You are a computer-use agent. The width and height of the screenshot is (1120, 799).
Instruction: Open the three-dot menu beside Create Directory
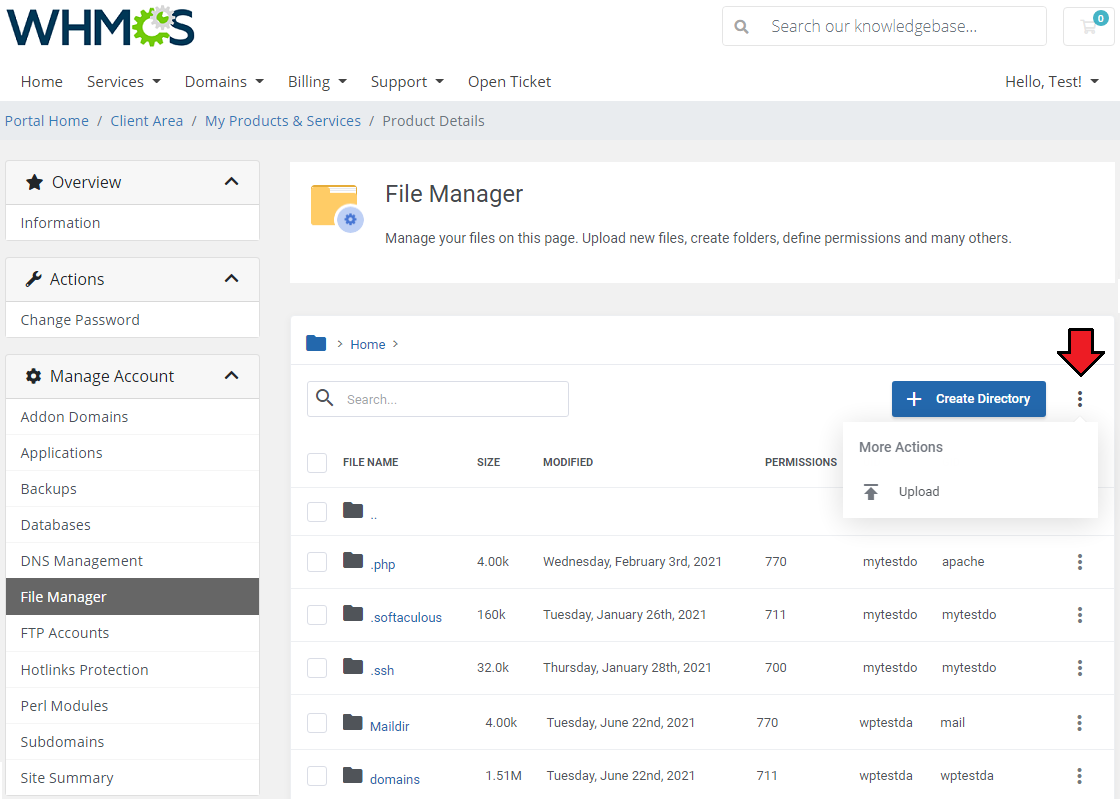click(1079, 399)
